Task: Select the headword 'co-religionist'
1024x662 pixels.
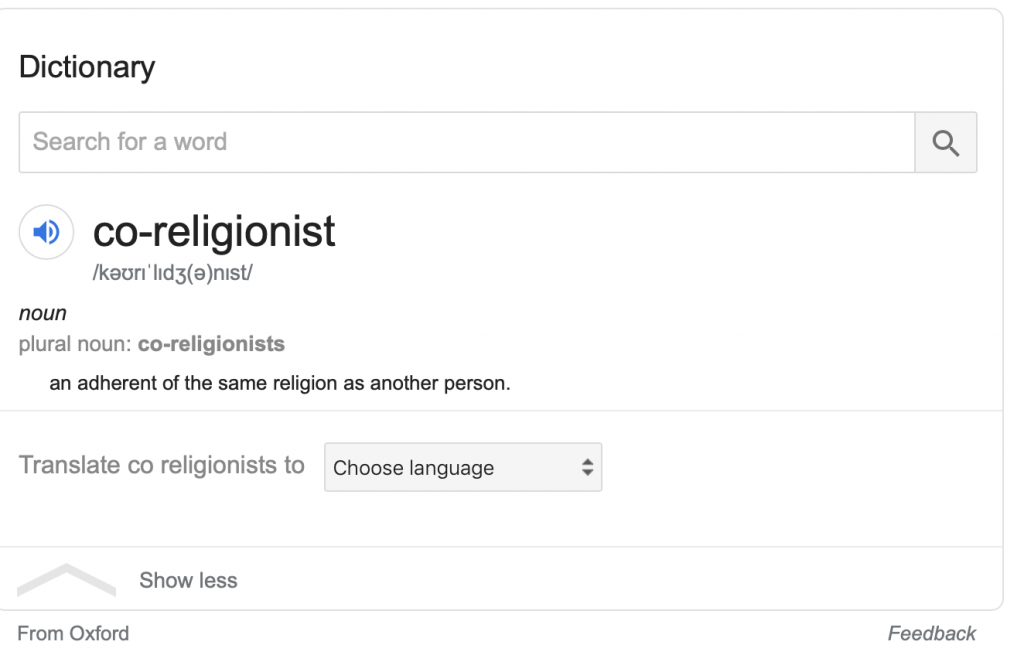Action: point(214,232)
